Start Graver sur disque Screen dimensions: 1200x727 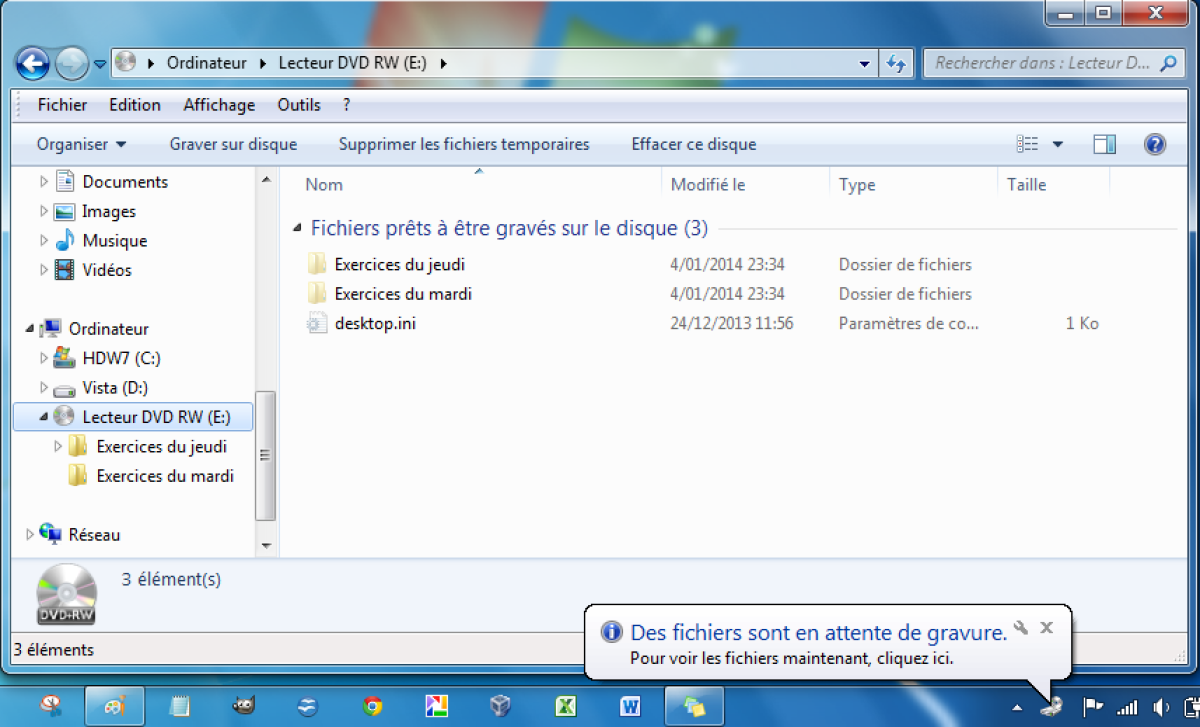pyautogui.click(x=232, y=144)
